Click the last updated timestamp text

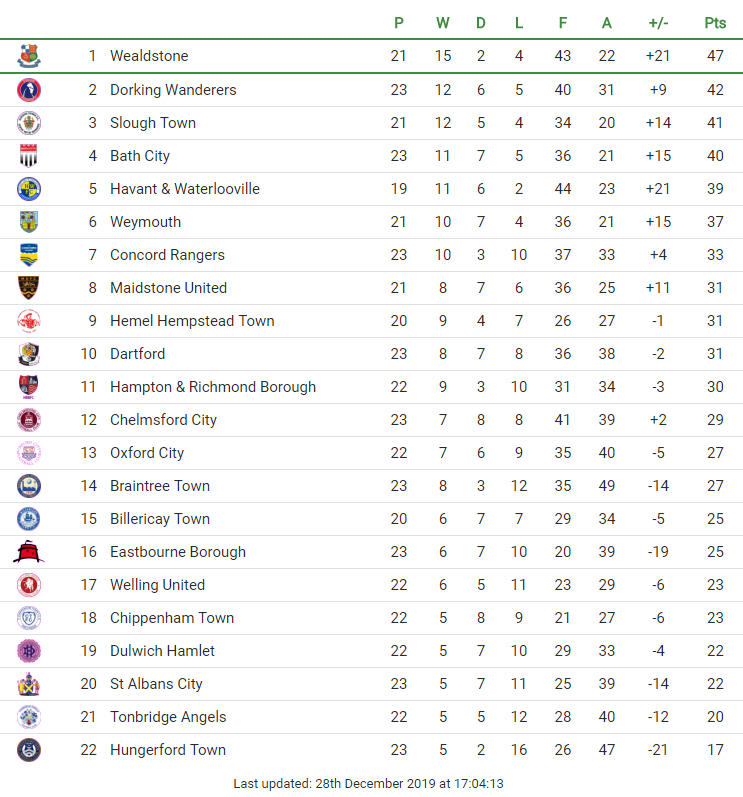pyautogui.click(x=368, y=783)
